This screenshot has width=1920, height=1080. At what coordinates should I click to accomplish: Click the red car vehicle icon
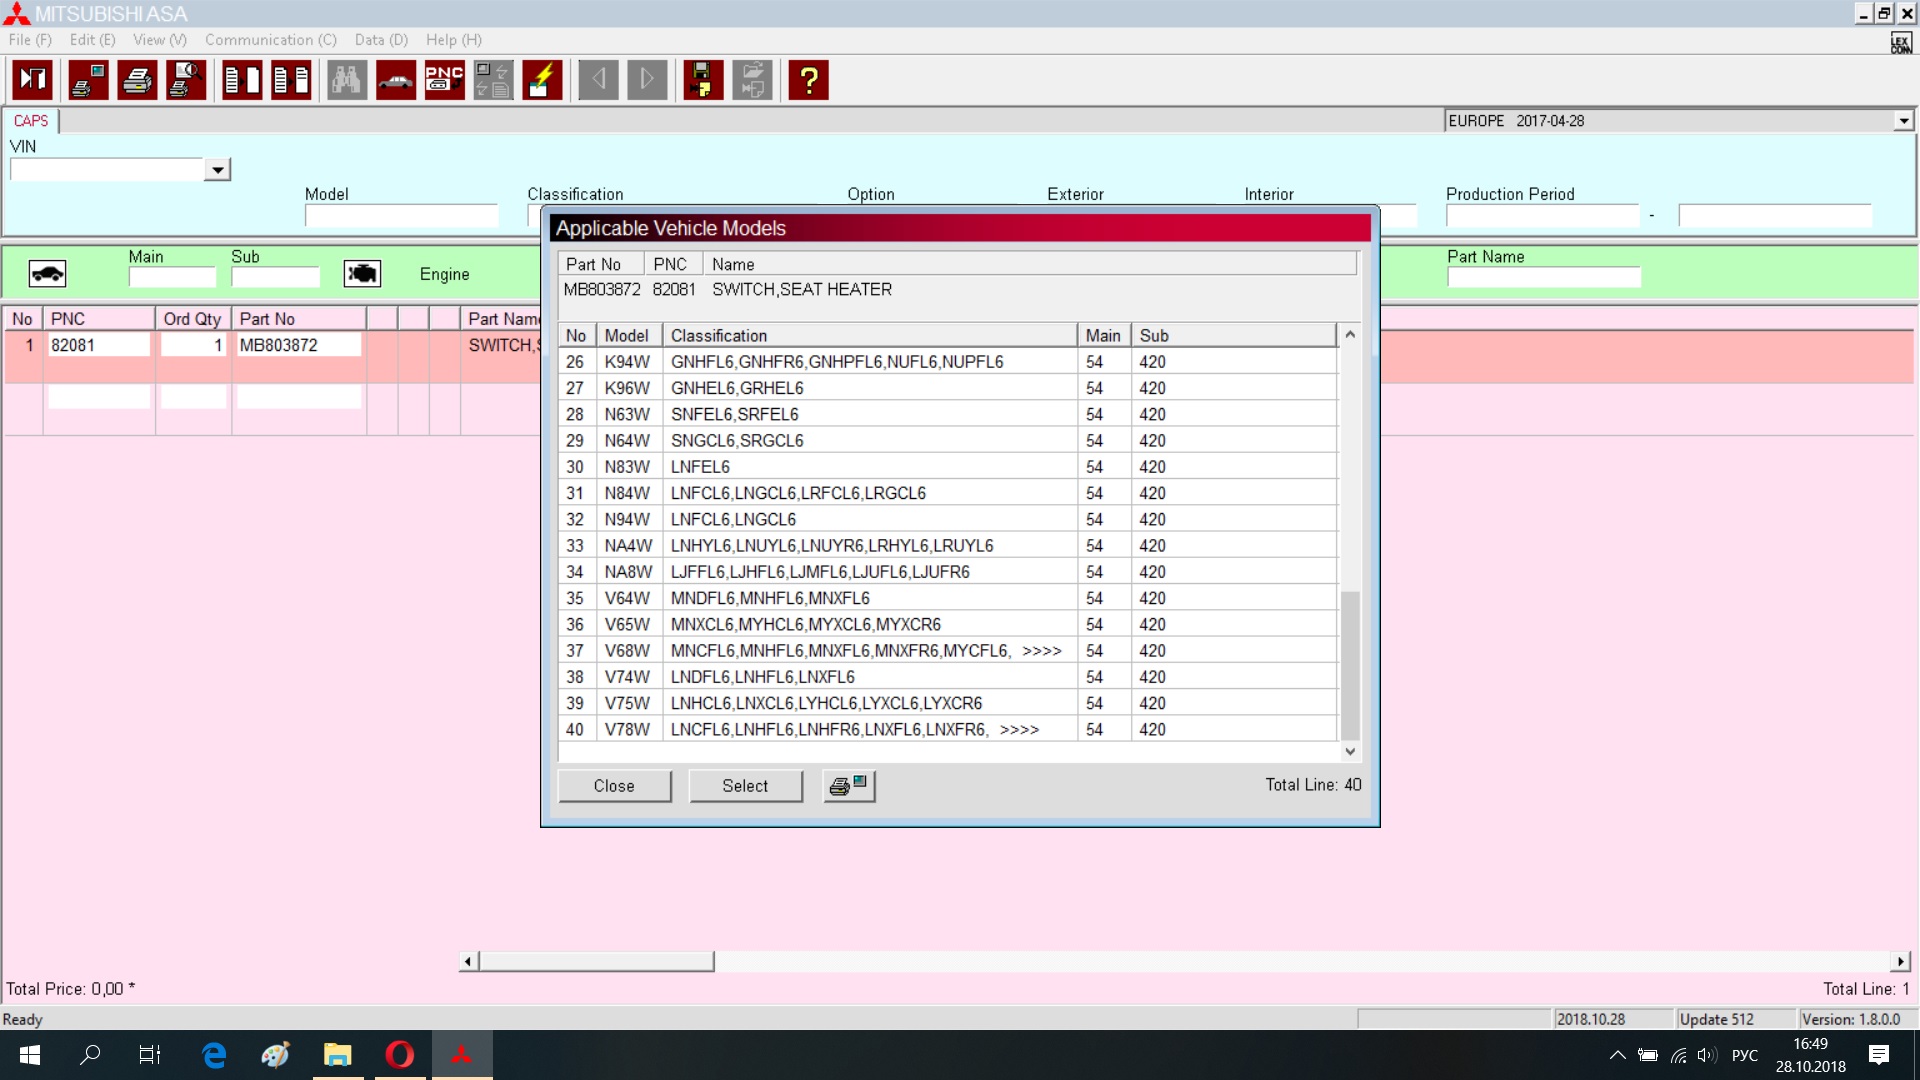point(396,80)
